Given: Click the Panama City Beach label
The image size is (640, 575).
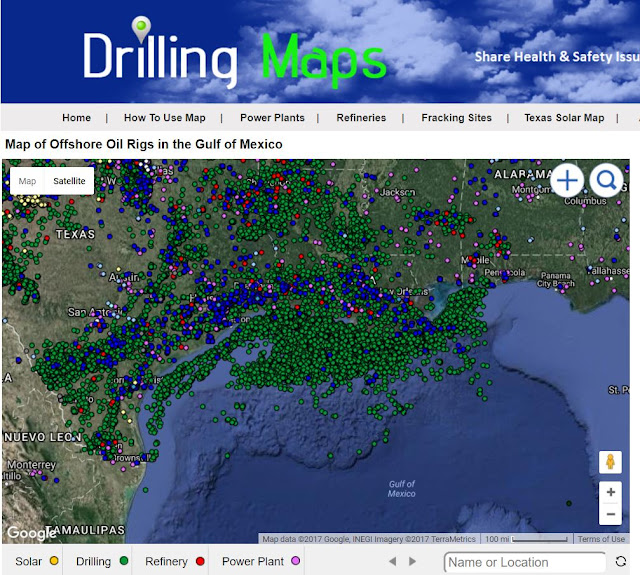Looking at the screenshot, I should [556, 280].
